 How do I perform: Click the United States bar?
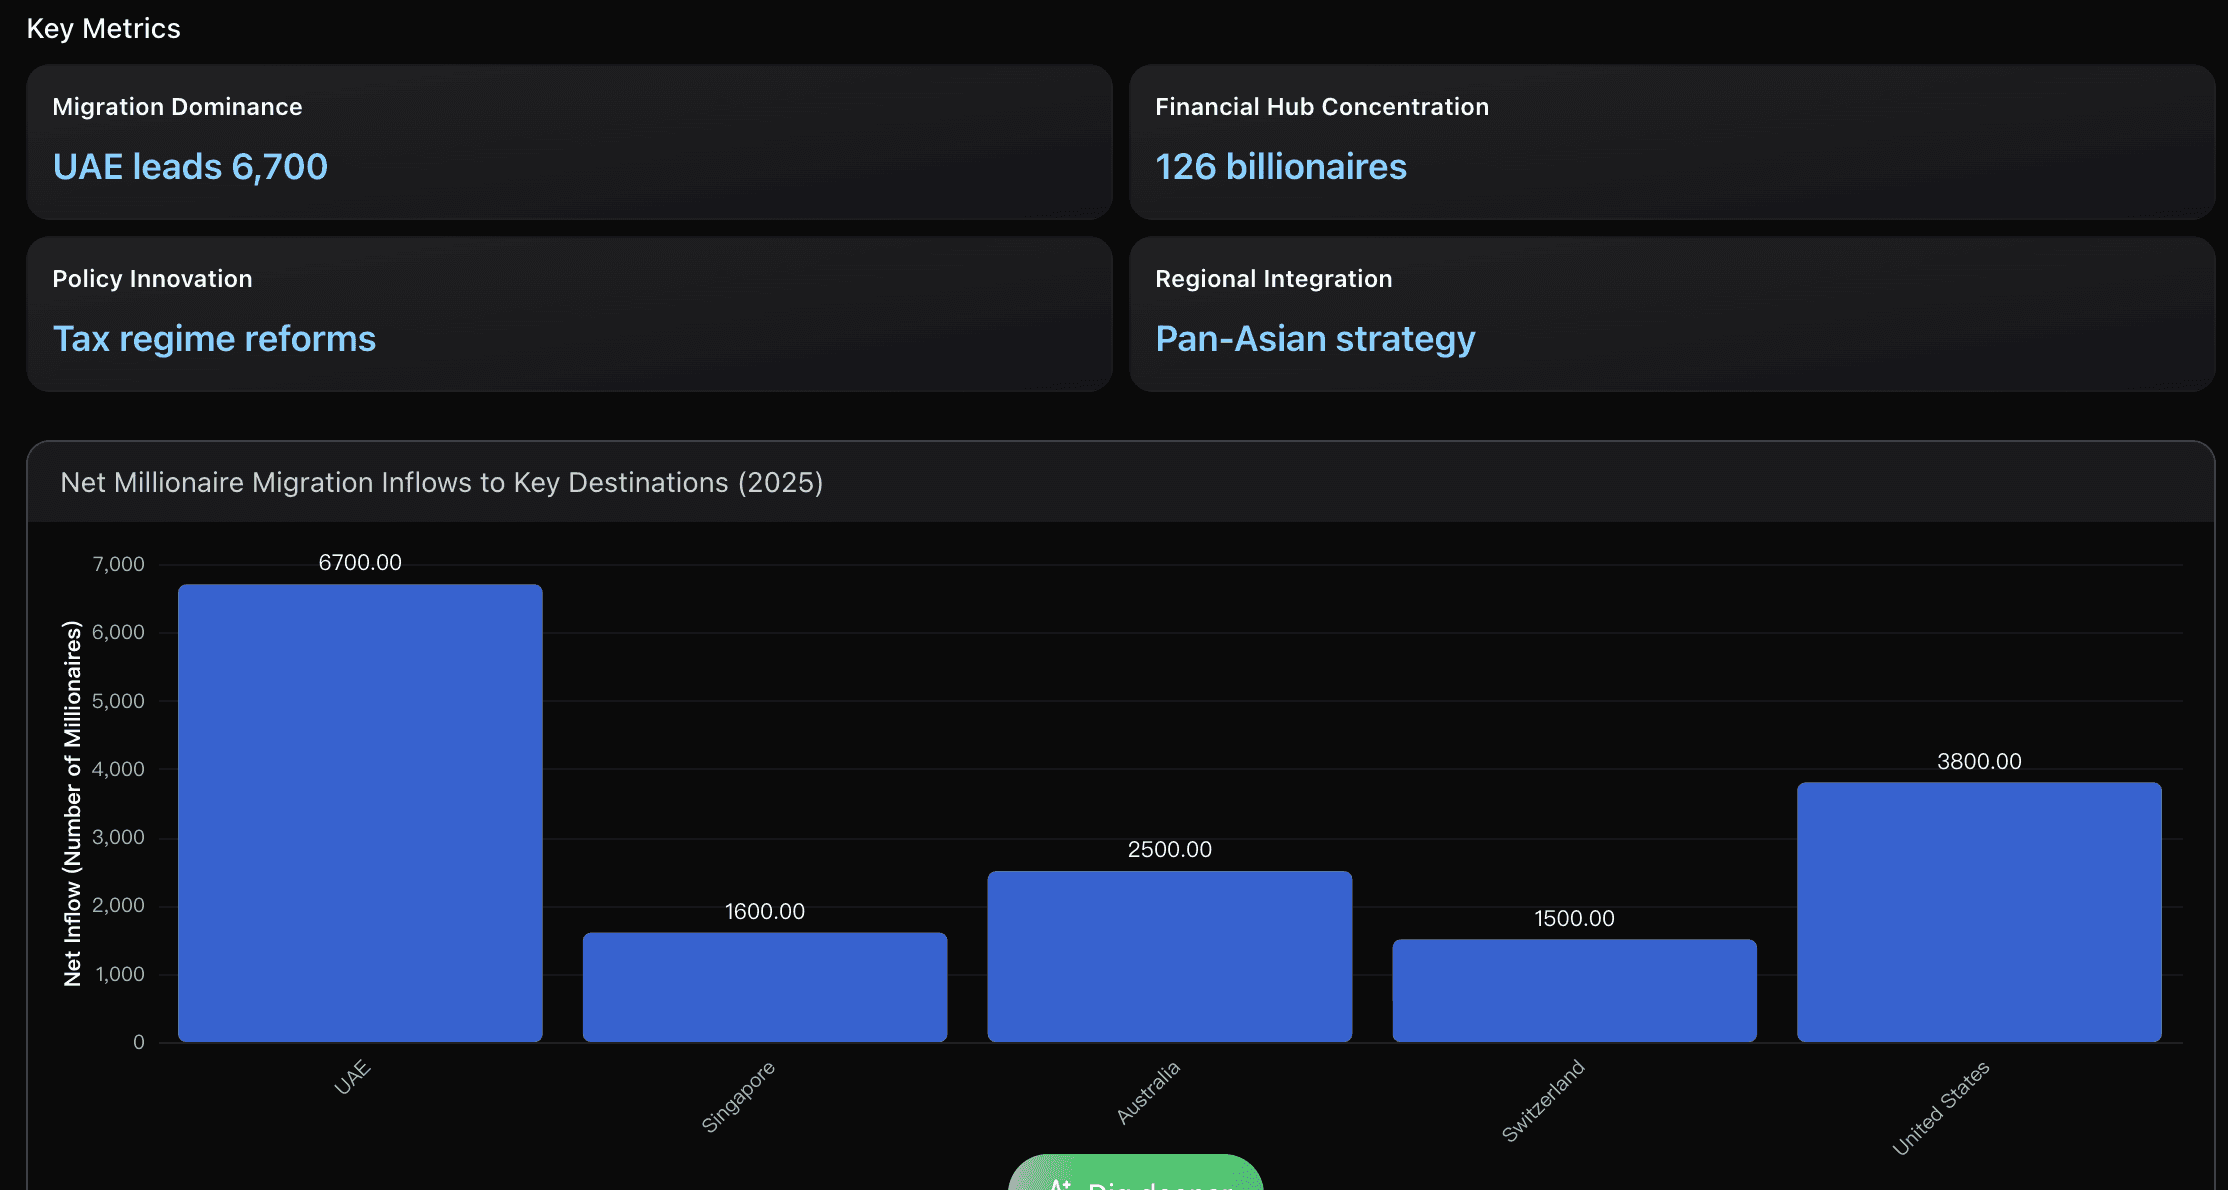(x=1978, y=911)
